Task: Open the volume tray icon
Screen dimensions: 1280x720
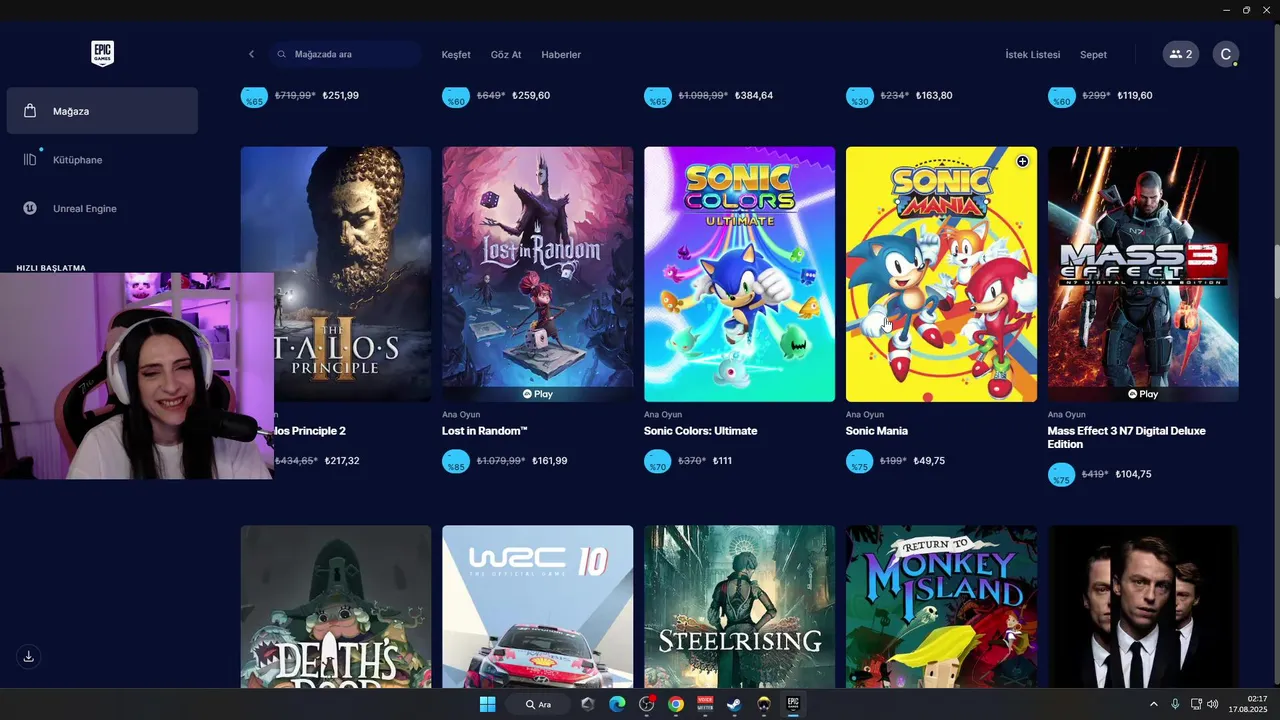Action: click(x=1212, y=704)
